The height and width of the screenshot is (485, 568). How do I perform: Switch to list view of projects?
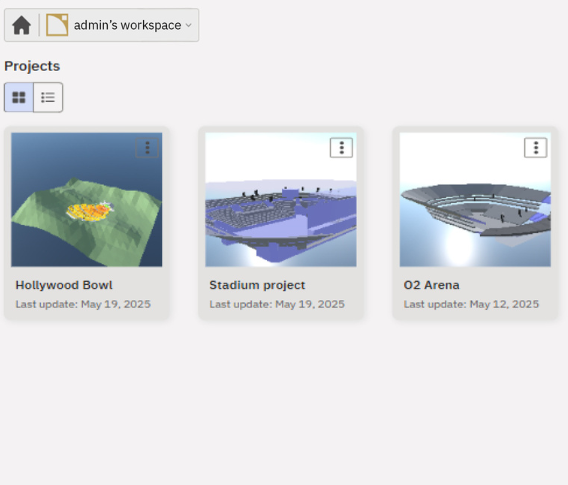pos(48,97)
